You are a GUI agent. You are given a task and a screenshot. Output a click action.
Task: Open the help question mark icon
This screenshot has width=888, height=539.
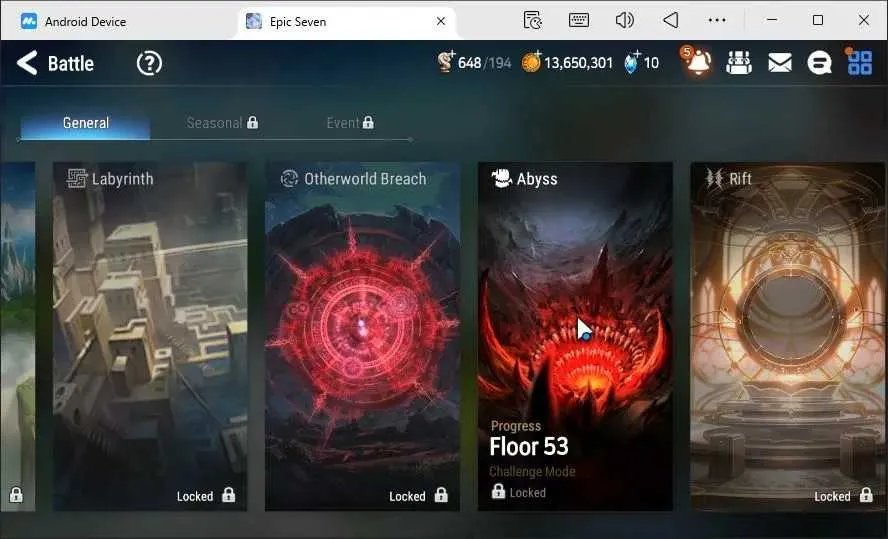[150, 63]
